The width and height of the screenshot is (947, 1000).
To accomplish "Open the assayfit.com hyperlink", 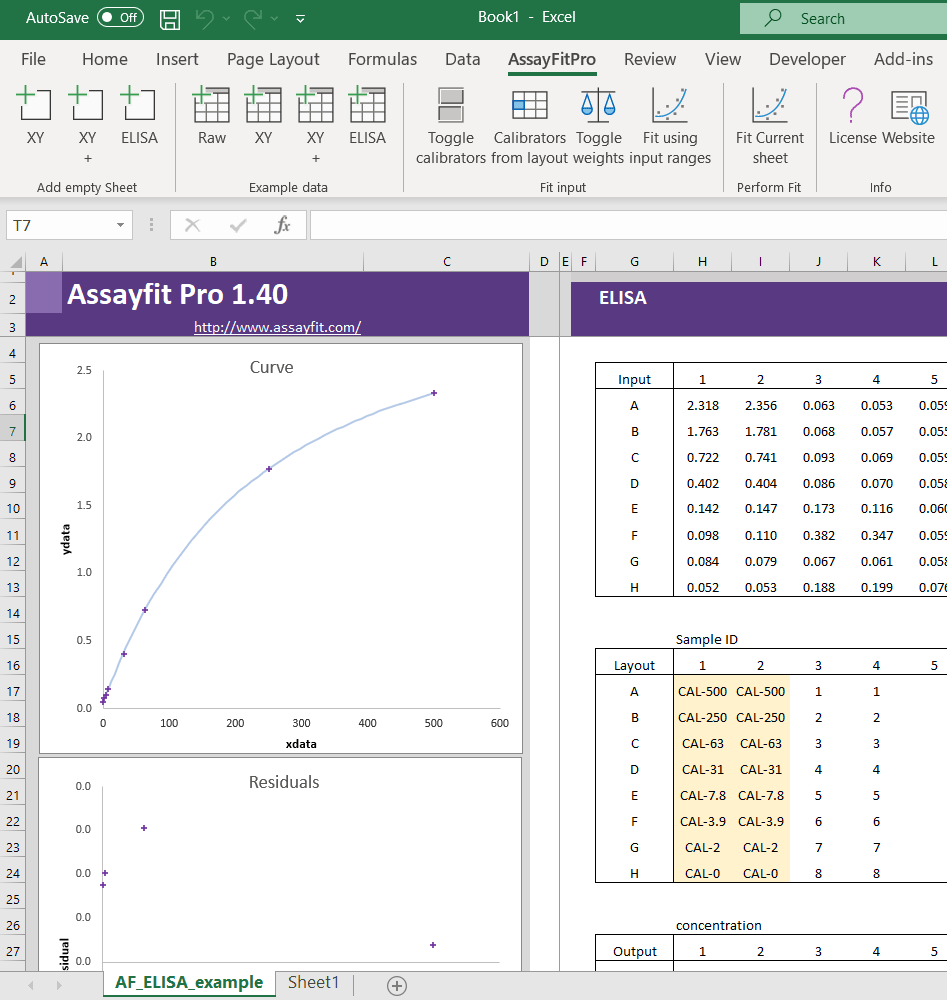I will [277, 327].
